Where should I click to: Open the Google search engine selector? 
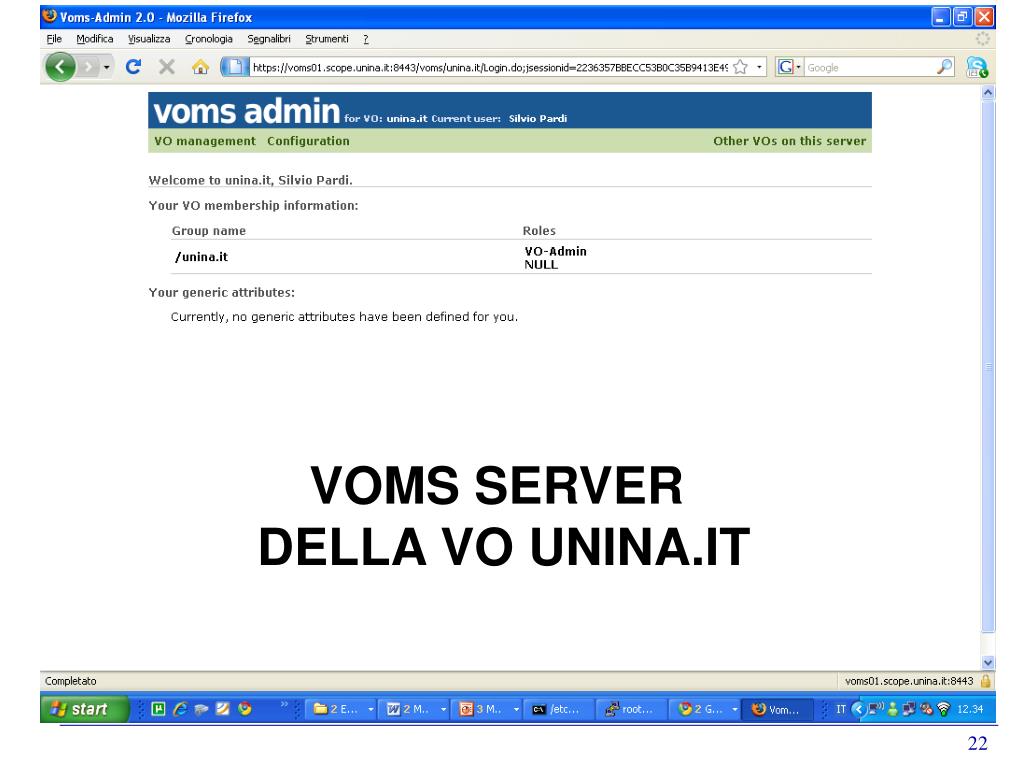[789, 67]
